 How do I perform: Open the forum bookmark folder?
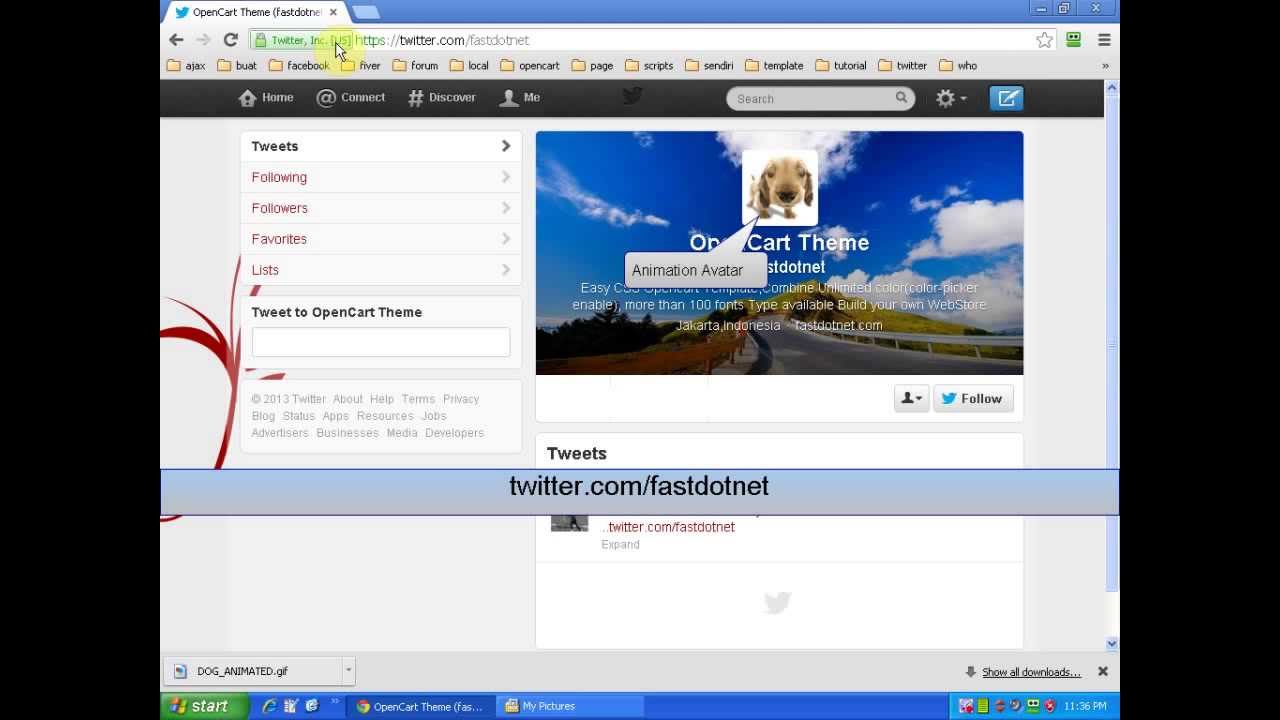coord(415,66)
